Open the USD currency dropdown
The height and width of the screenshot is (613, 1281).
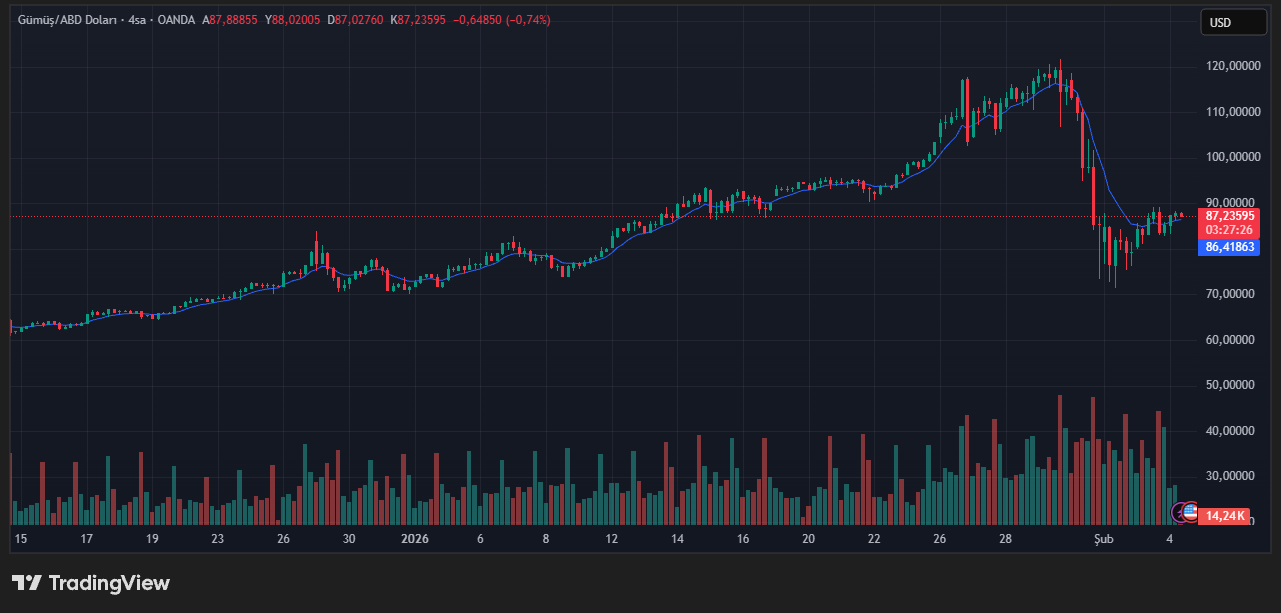1233,22
